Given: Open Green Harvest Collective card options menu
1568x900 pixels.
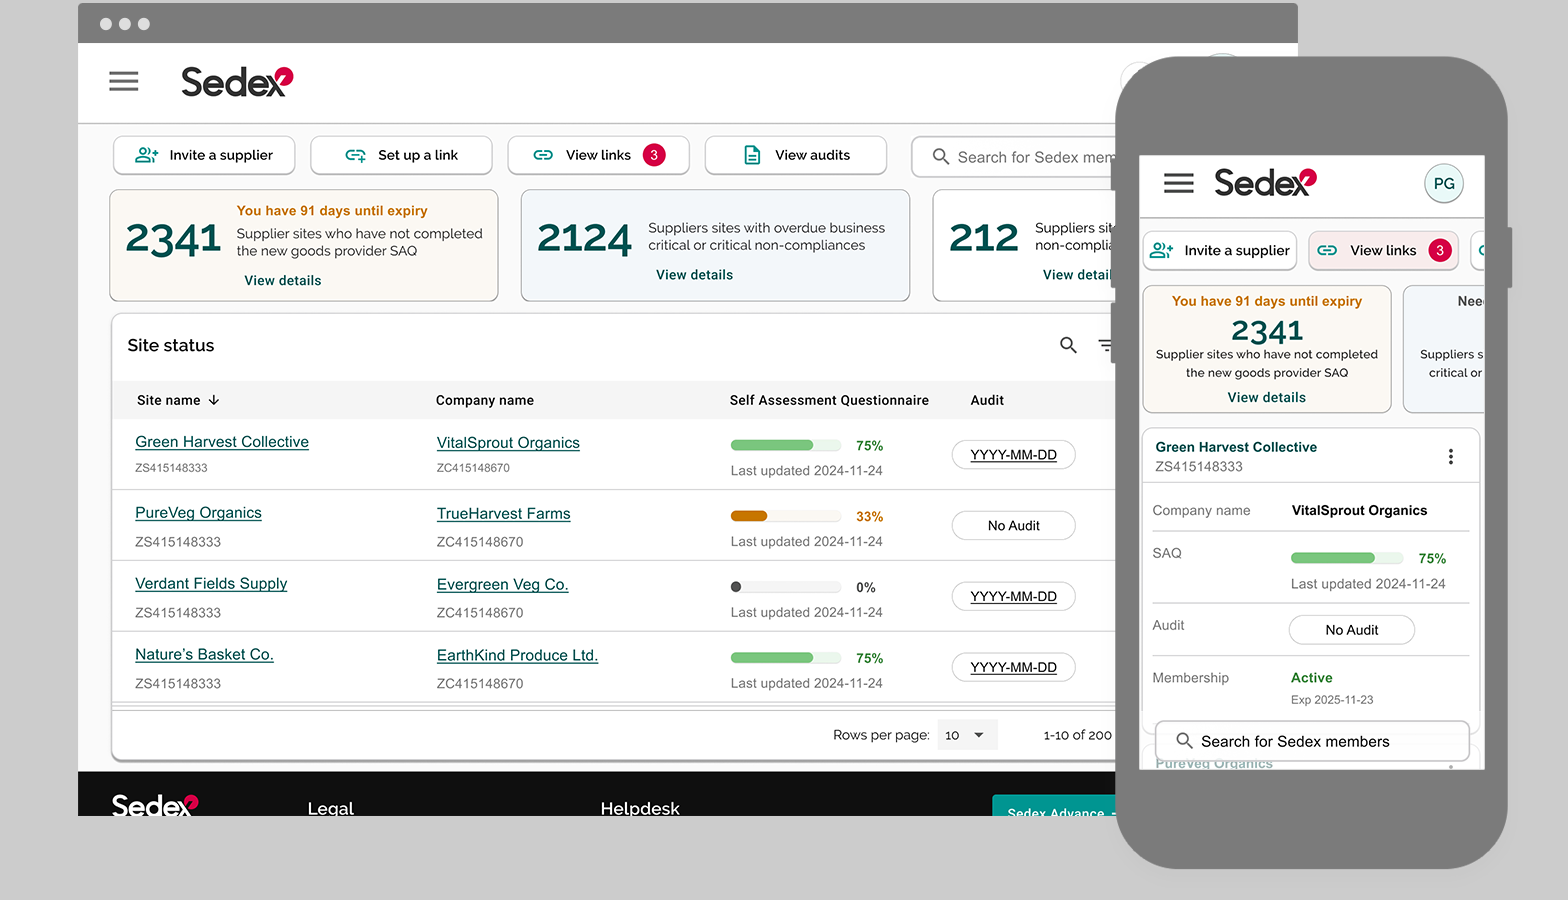Looking at the screenshot, I should click(x=1450, y=457).
